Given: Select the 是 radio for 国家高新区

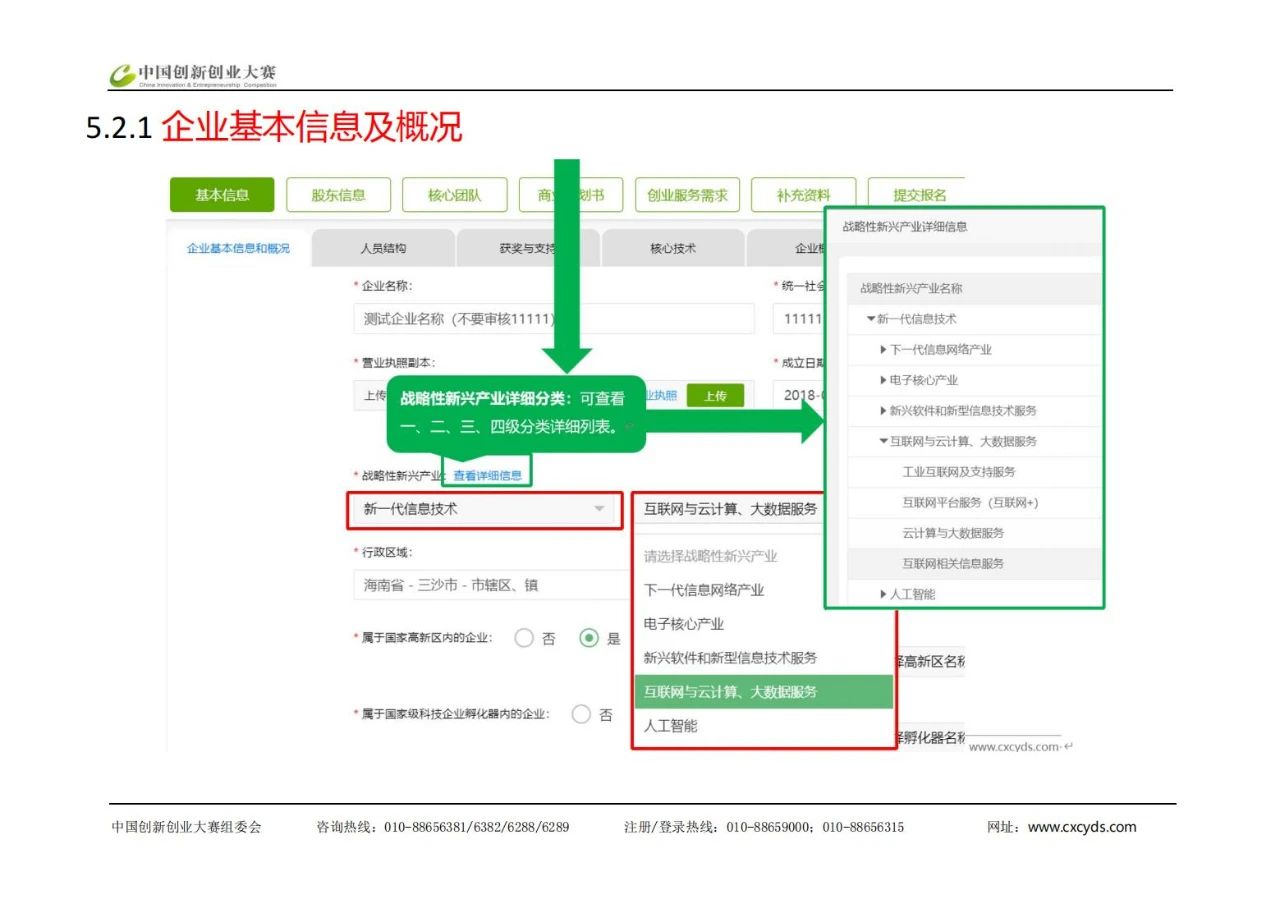Looking at the screenshot, I should tap(590, 639).
